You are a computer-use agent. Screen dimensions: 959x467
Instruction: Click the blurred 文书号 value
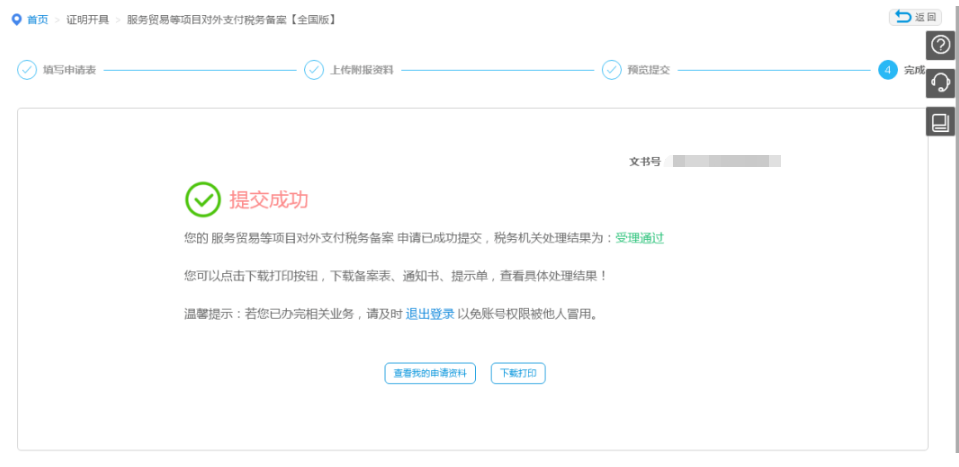(x=722, y=161)
